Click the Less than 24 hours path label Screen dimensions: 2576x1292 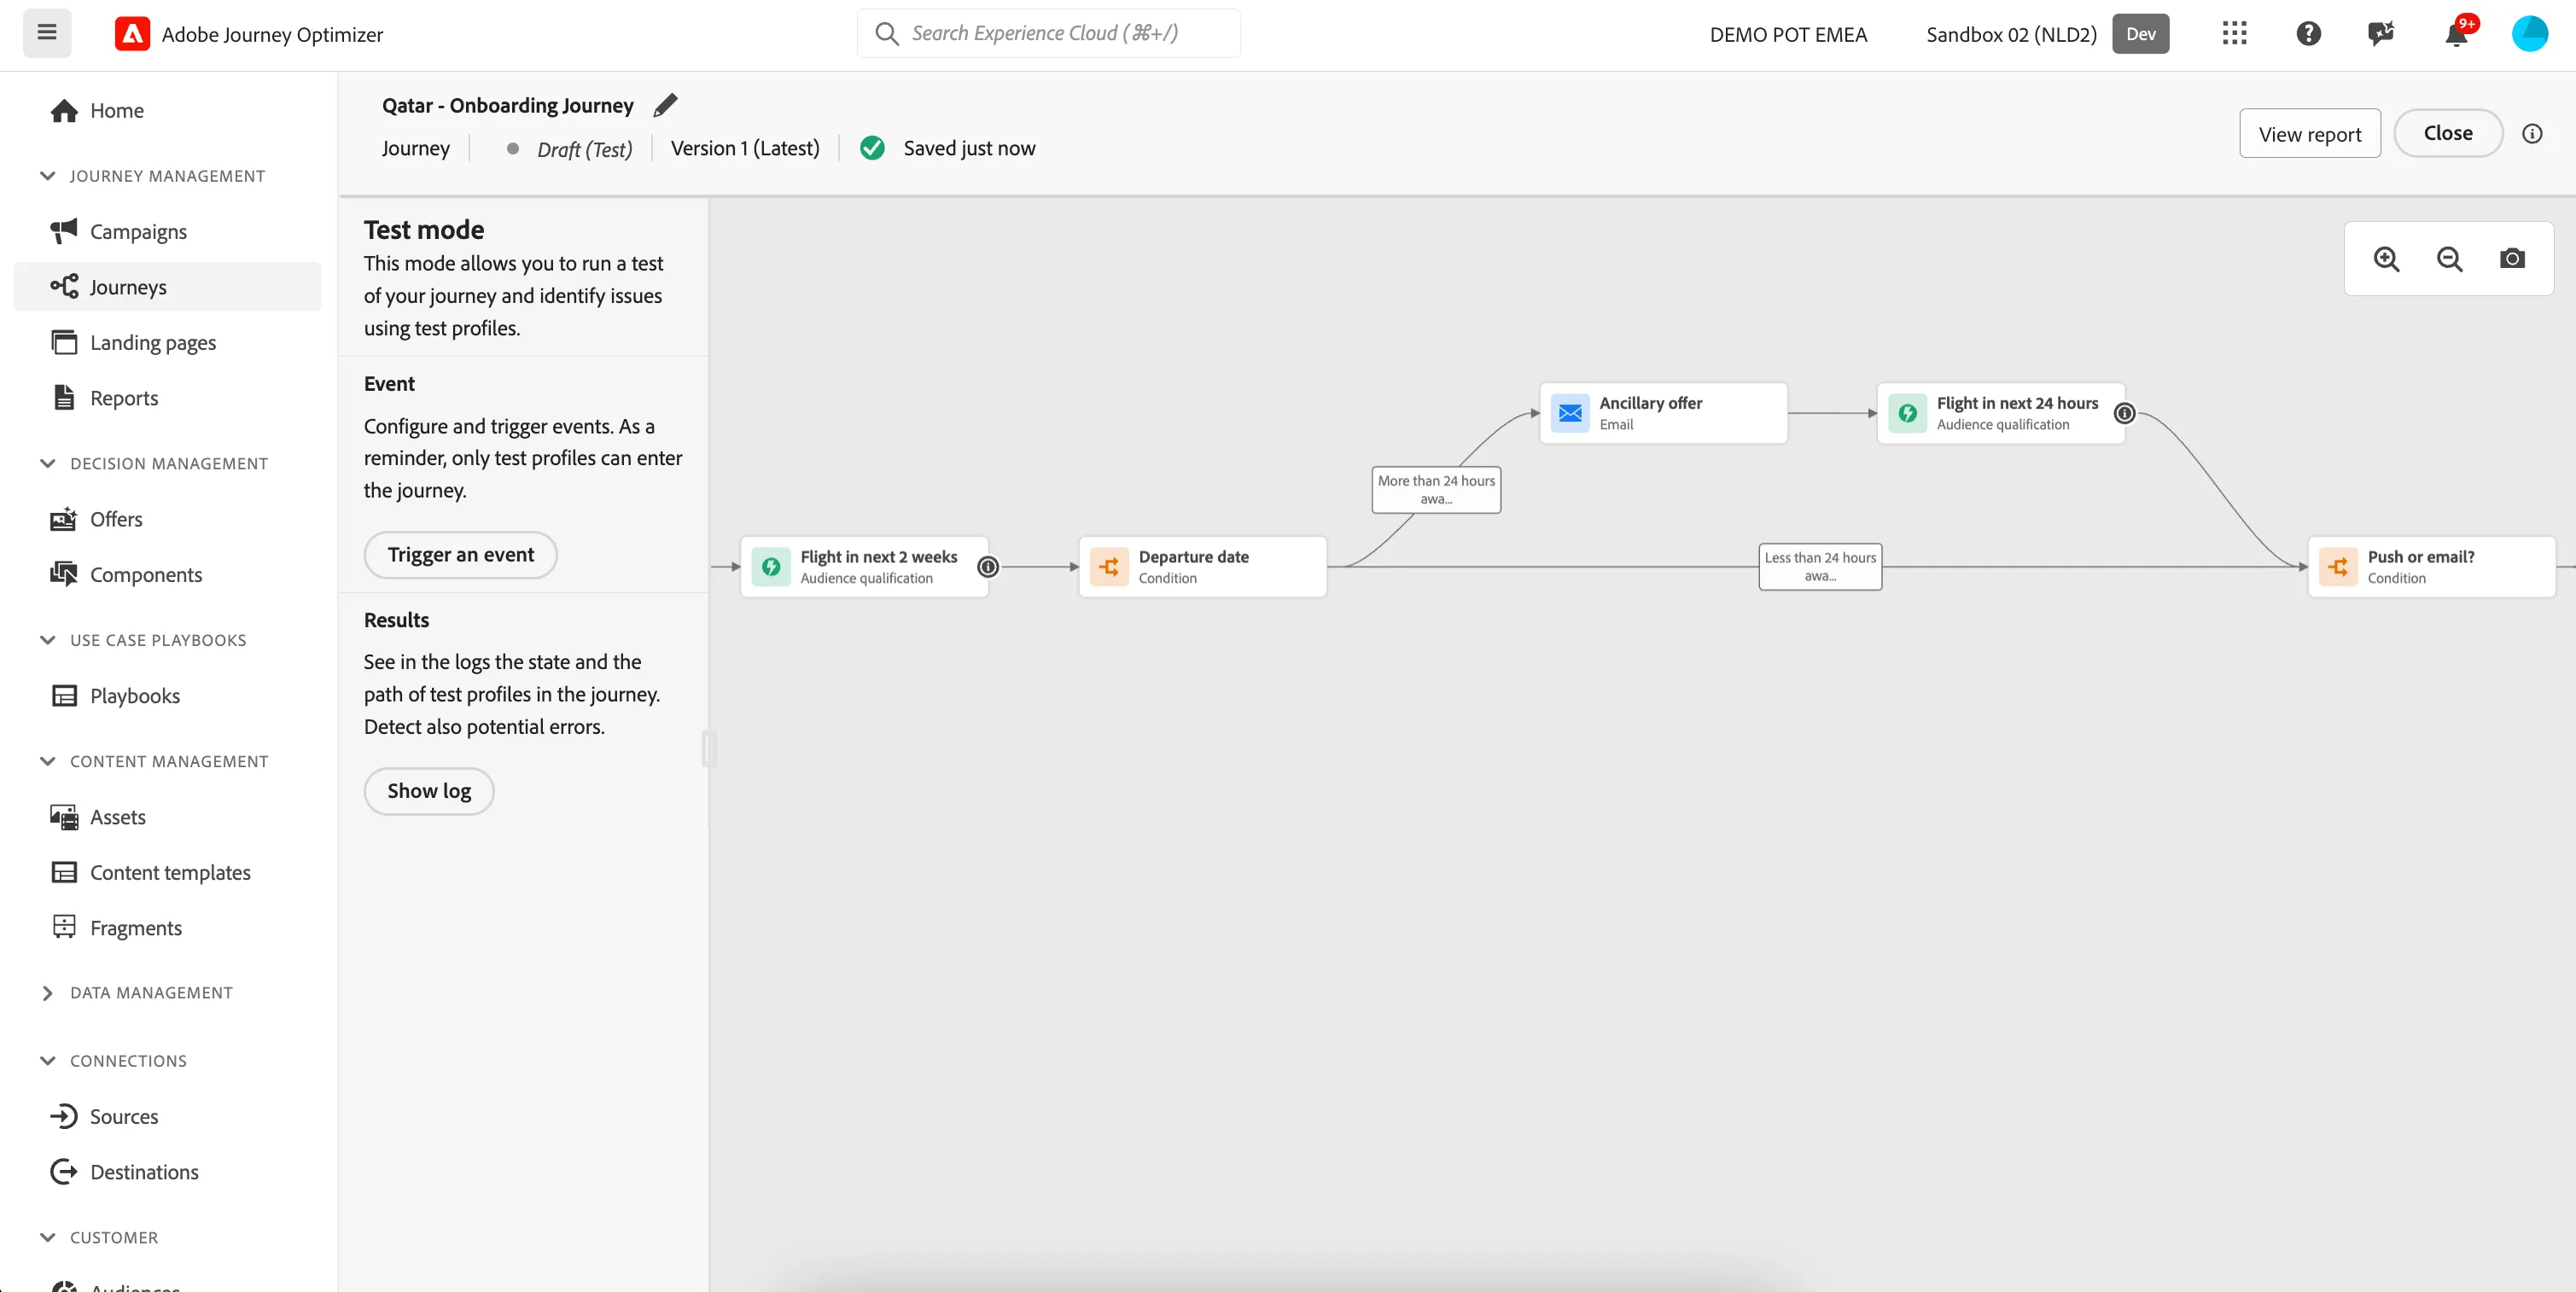[x=1820, y=567]
